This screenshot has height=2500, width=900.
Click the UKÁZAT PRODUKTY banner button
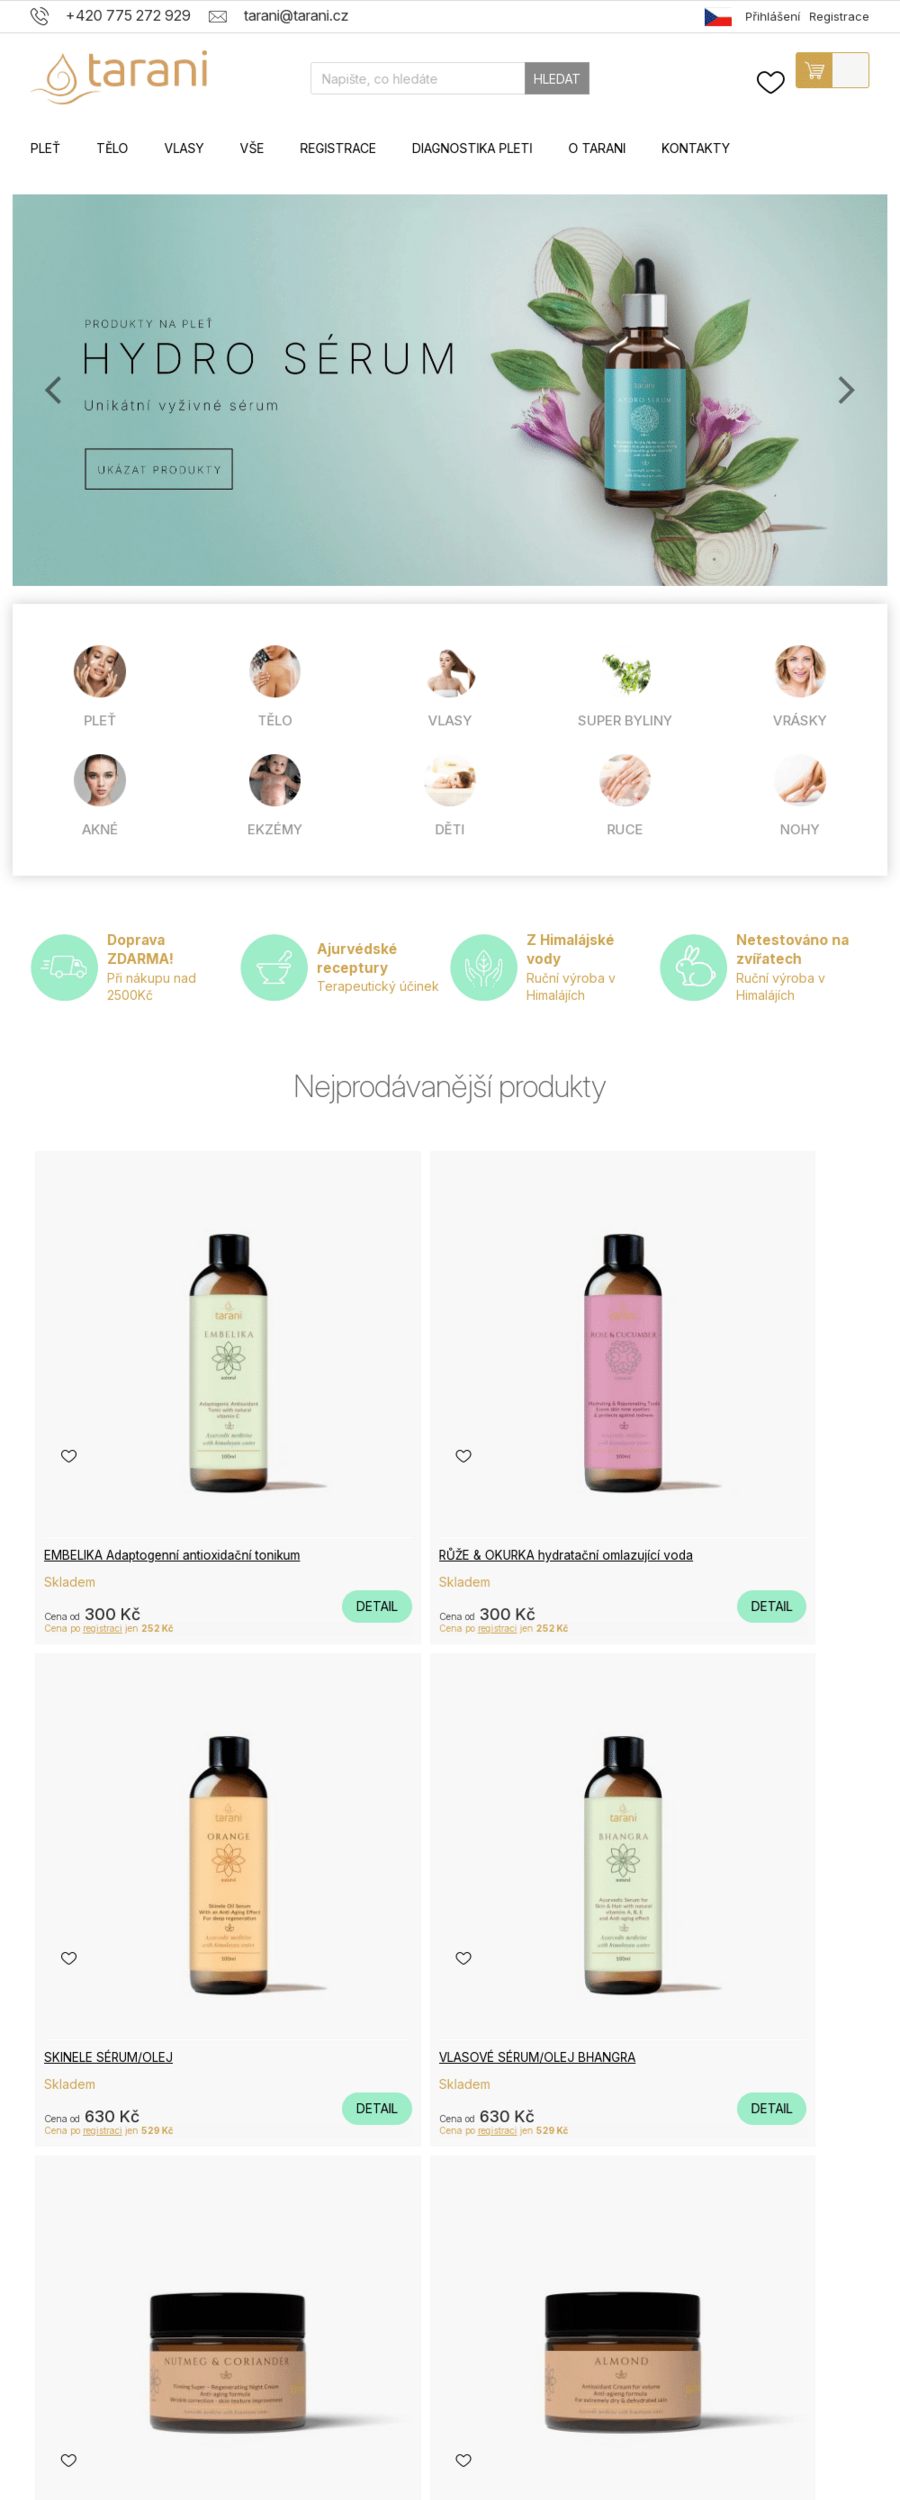coord(159,469)
